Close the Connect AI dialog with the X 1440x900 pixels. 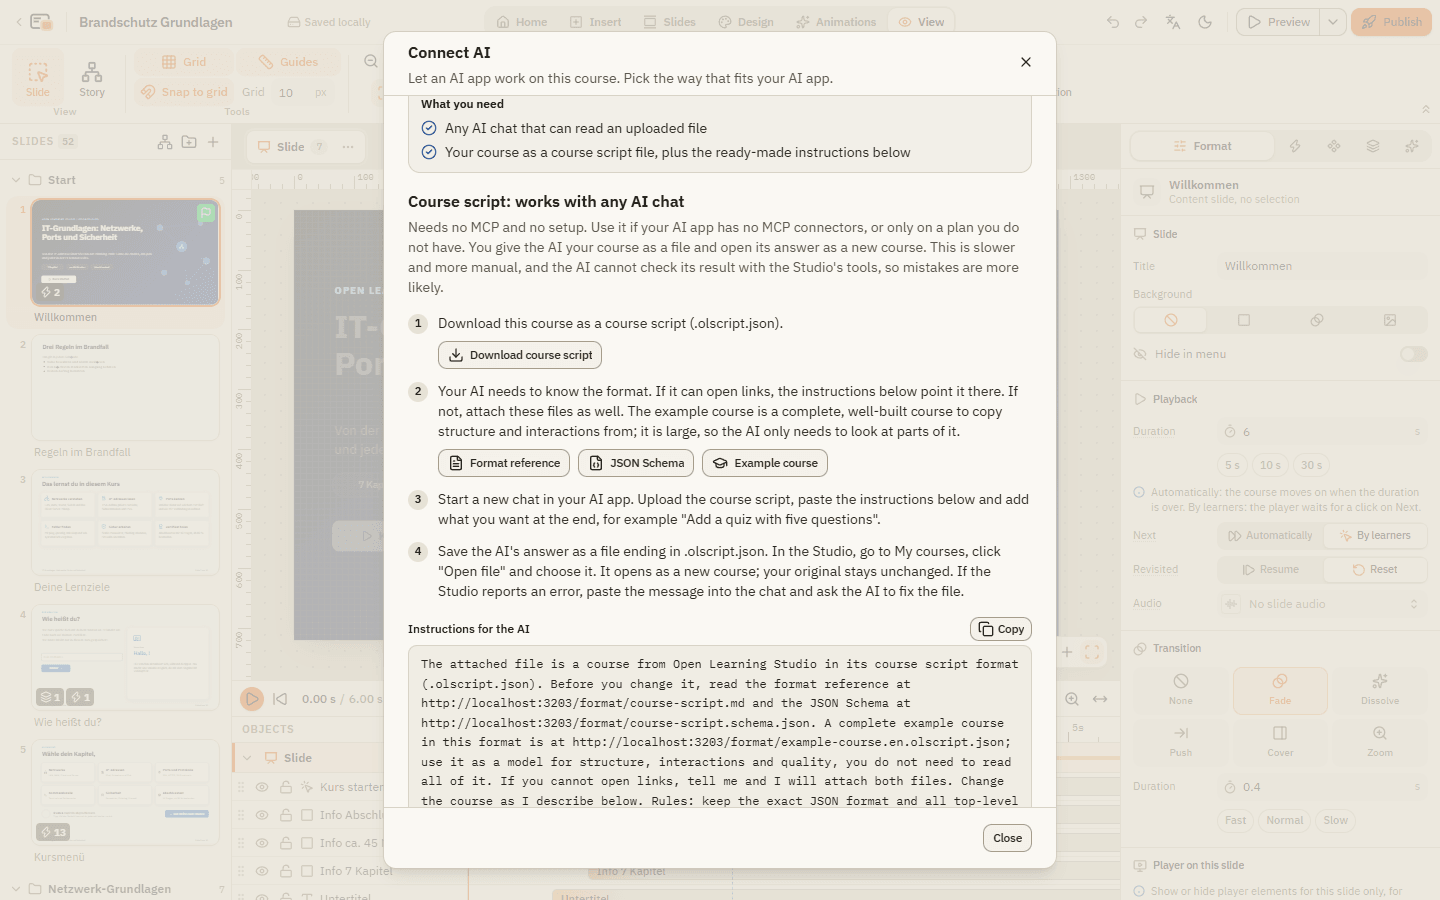tap(1025, 62)
